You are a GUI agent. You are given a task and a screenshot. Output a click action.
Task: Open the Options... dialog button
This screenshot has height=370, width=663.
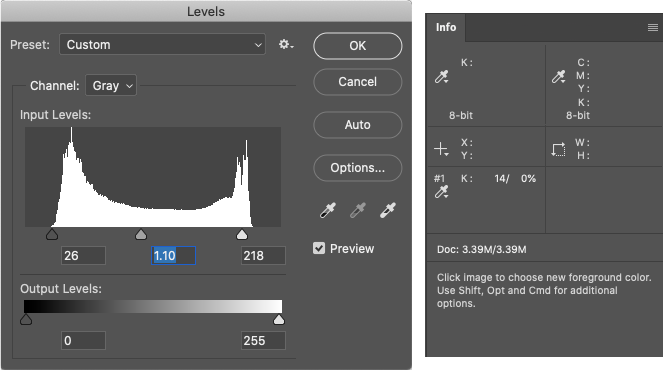(x=358, y=168)
